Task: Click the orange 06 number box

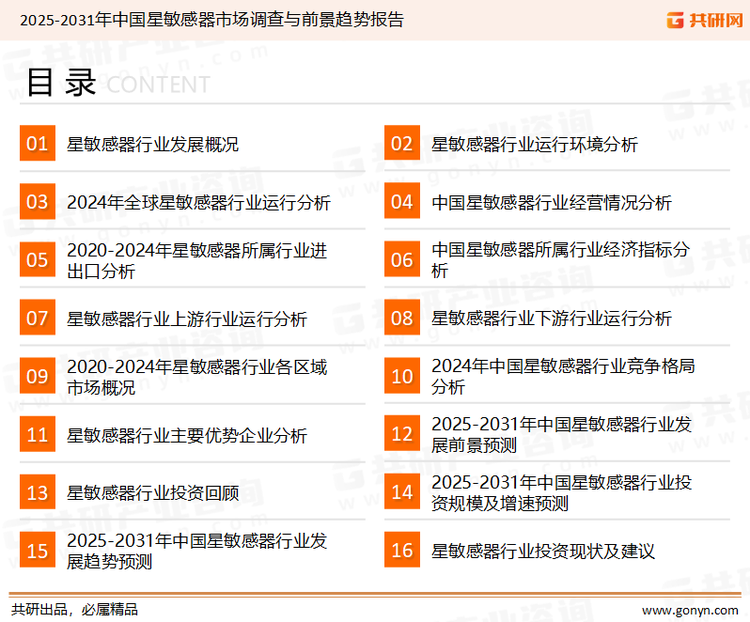Action: (x=402, y=259)
